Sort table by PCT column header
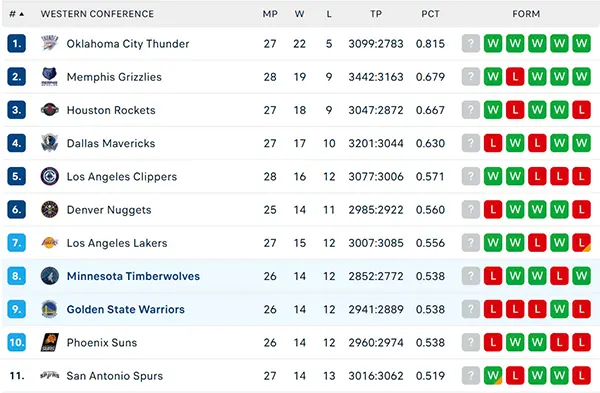This screenshot has width=600, height=393. (x=430, y=14)
